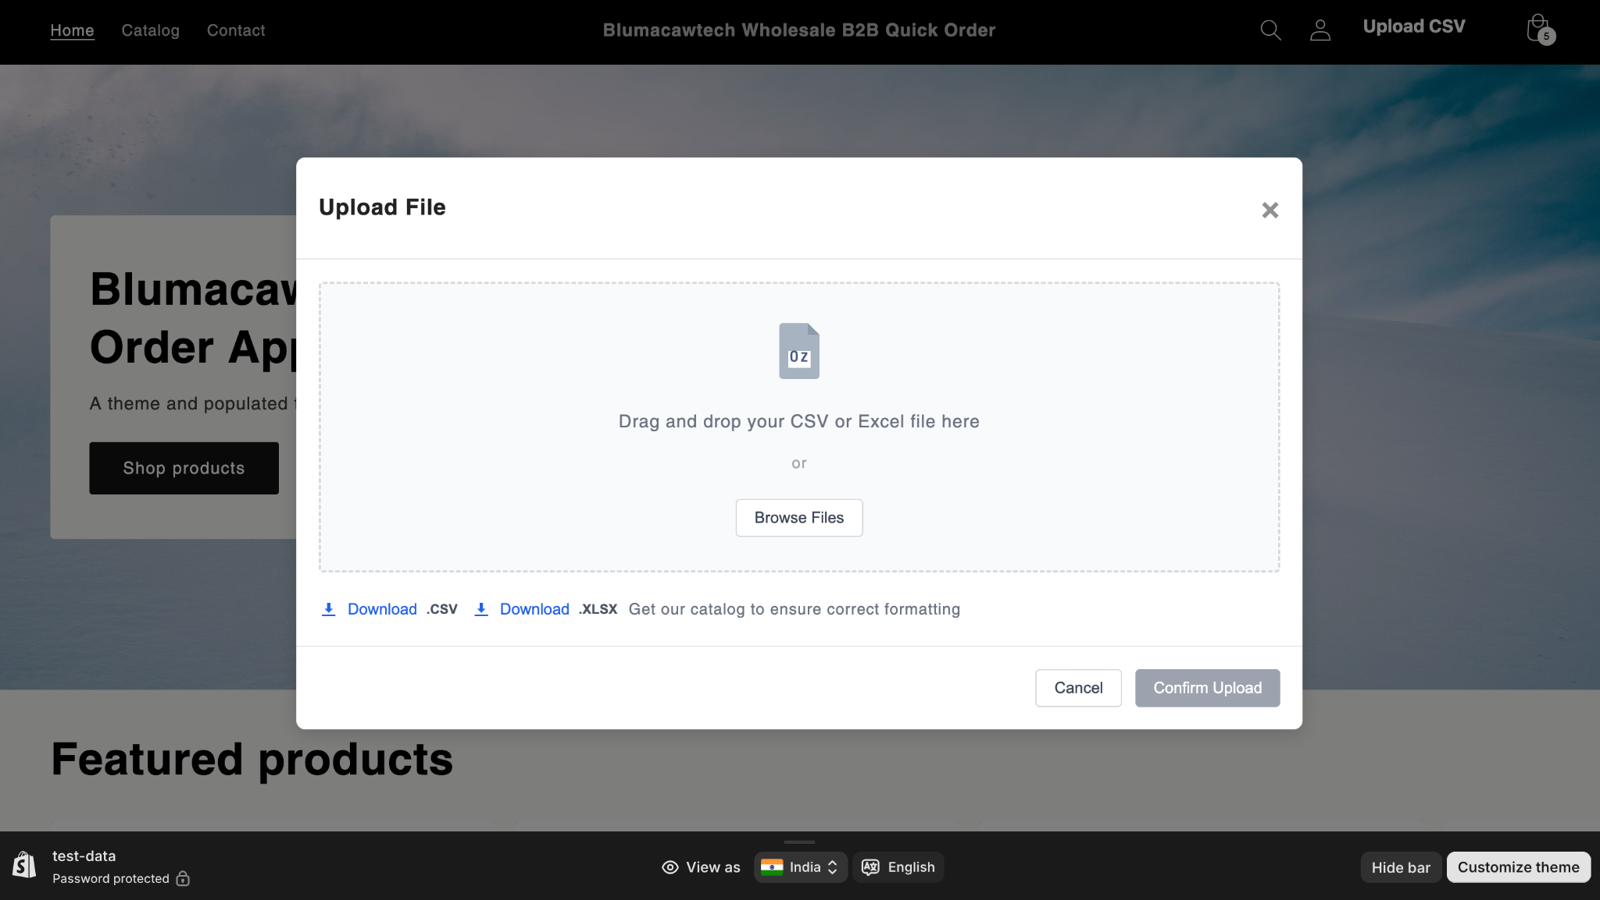Screen dimensions: 1600x900
Task: Click the file document icon in drop zone
Action: coord(799,351)
